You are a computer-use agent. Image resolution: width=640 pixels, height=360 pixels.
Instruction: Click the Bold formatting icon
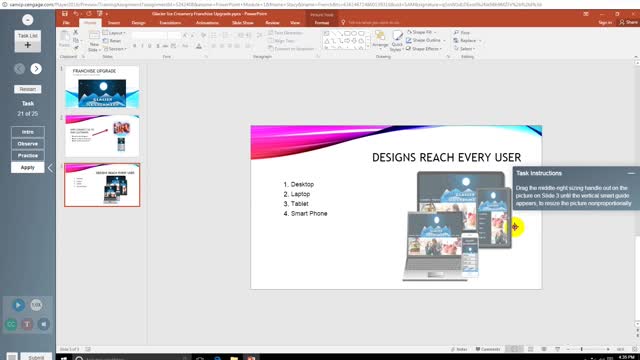[x=134, y=46]
